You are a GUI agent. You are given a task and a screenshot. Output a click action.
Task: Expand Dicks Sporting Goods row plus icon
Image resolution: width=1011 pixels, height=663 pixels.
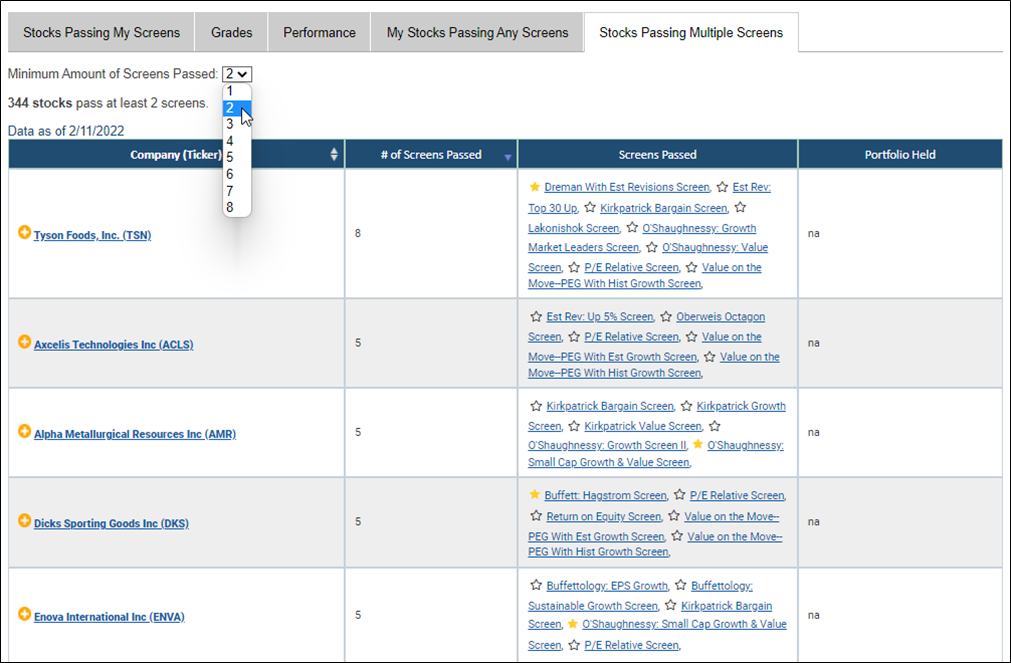[x=25, y=521]
